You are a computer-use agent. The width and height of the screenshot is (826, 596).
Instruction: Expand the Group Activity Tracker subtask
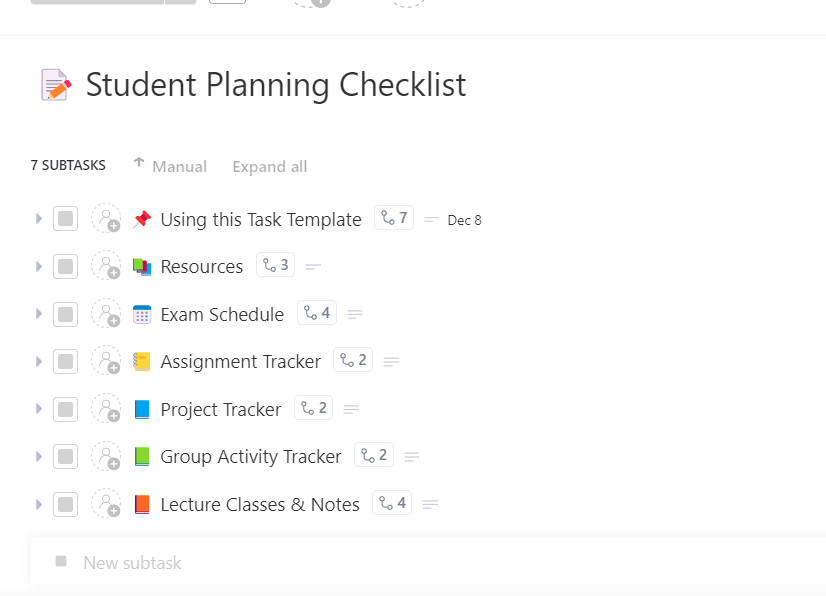tap(38, 456)
